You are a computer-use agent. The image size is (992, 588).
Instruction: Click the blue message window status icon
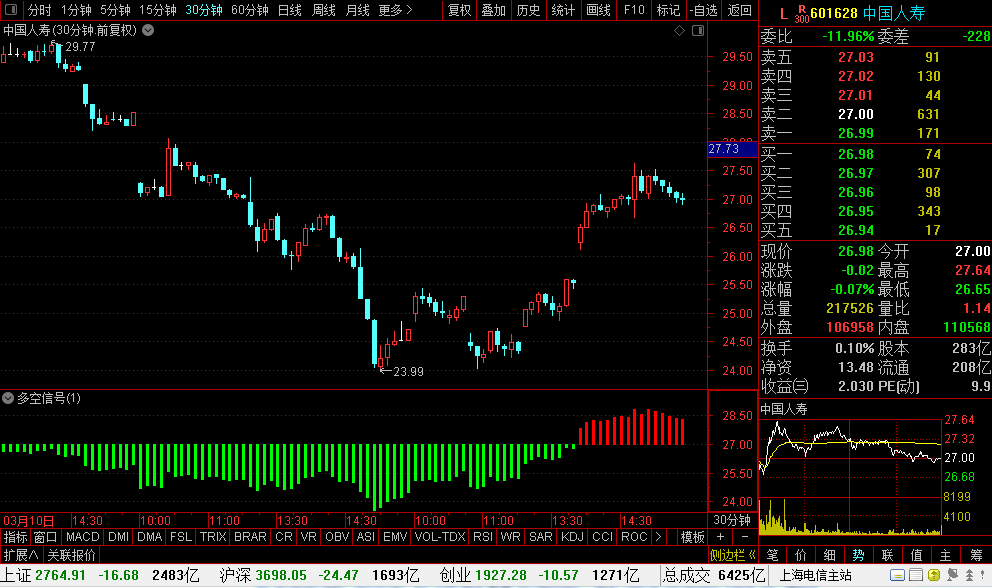coord(896,575)
